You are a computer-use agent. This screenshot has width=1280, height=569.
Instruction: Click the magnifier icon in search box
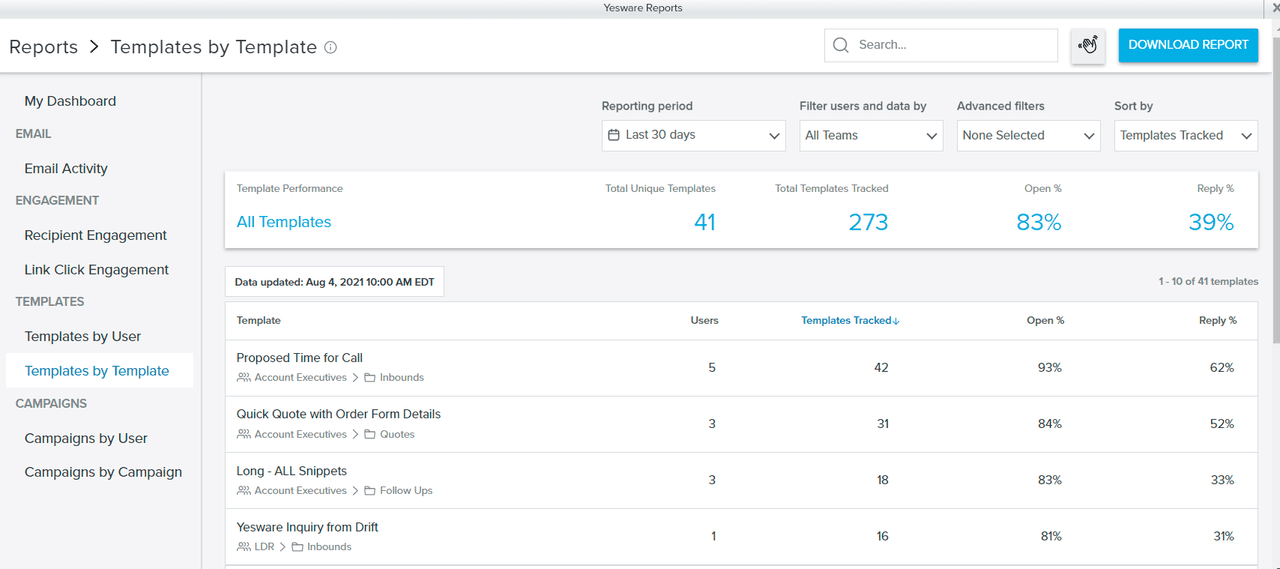tap(841, 45)
